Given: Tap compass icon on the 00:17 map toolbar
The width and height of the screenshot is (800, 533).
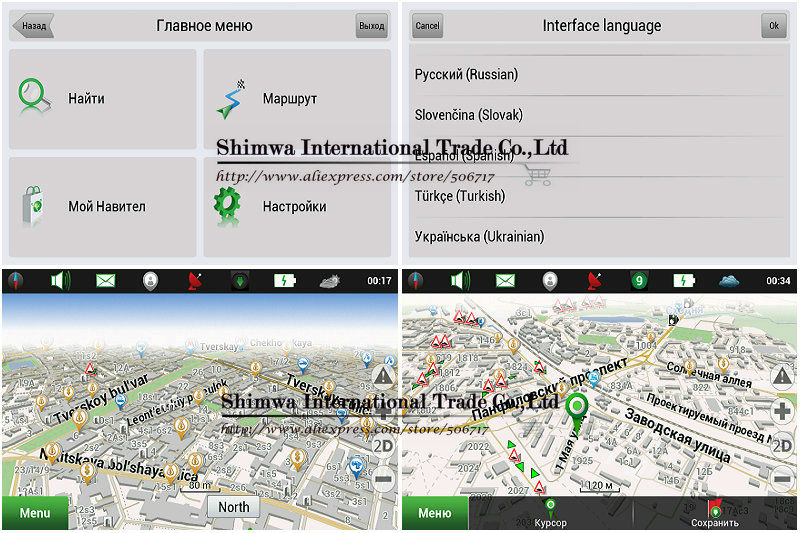Looking at the screenshot, I should point(16,281).
